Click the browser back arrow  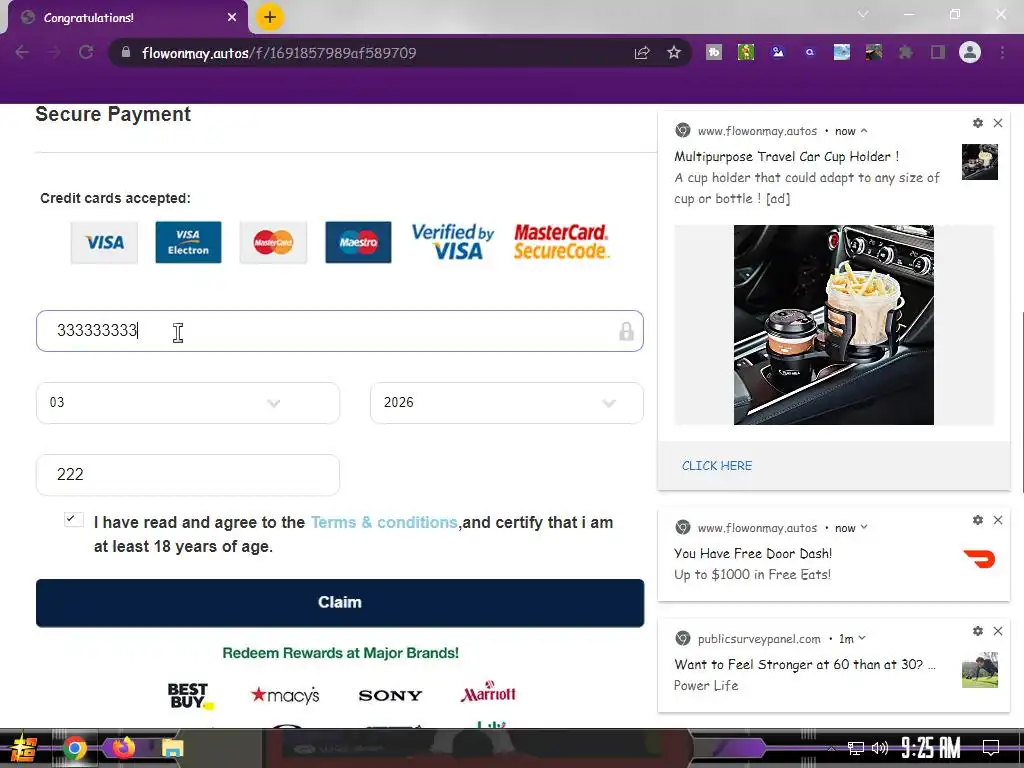pos(22,52)
